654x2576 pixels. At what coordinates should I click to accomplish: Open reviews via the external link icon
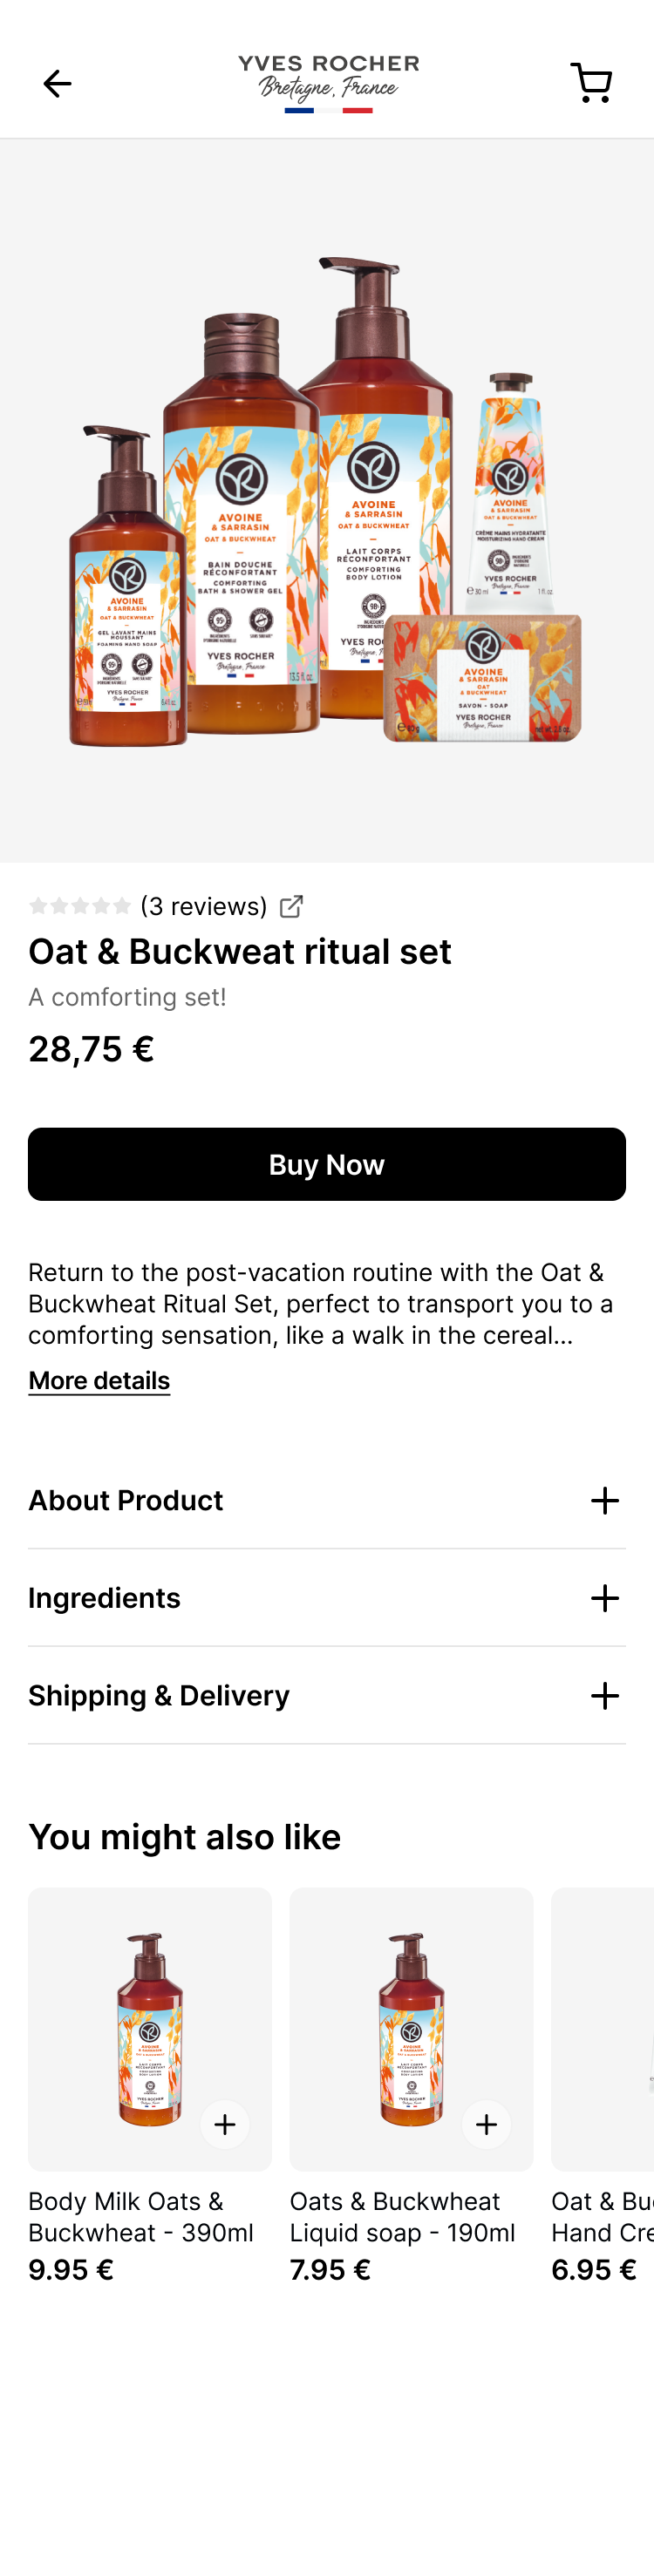pos(291,906)
